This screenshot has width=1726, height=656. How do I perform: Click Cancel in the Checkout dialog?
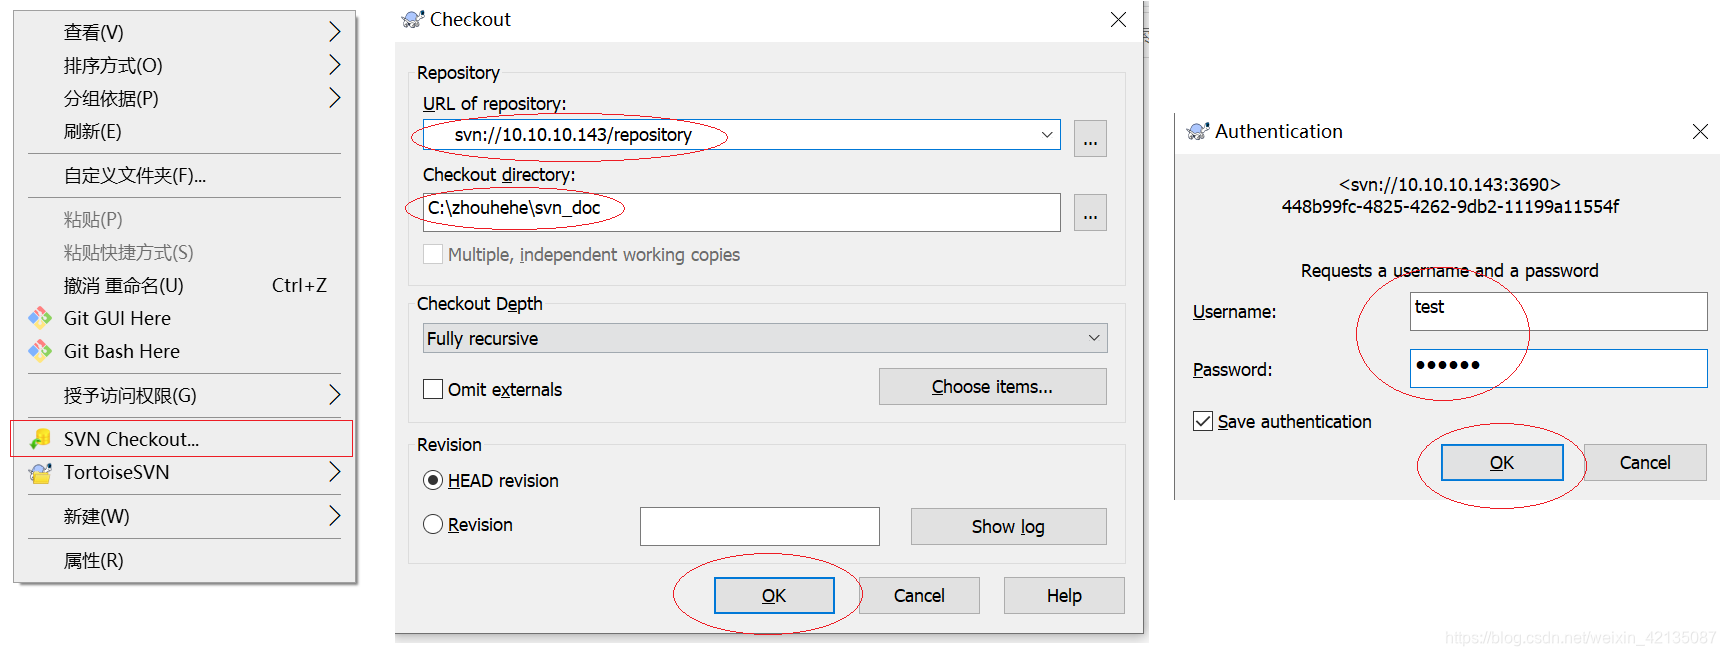919,595
